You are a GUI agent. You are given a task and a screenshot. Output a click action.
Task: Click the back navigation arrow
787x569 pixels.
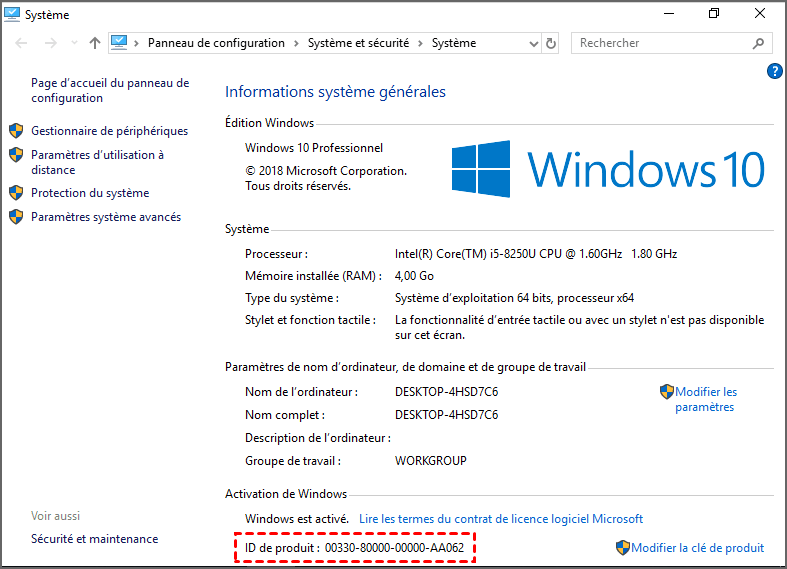21,43
